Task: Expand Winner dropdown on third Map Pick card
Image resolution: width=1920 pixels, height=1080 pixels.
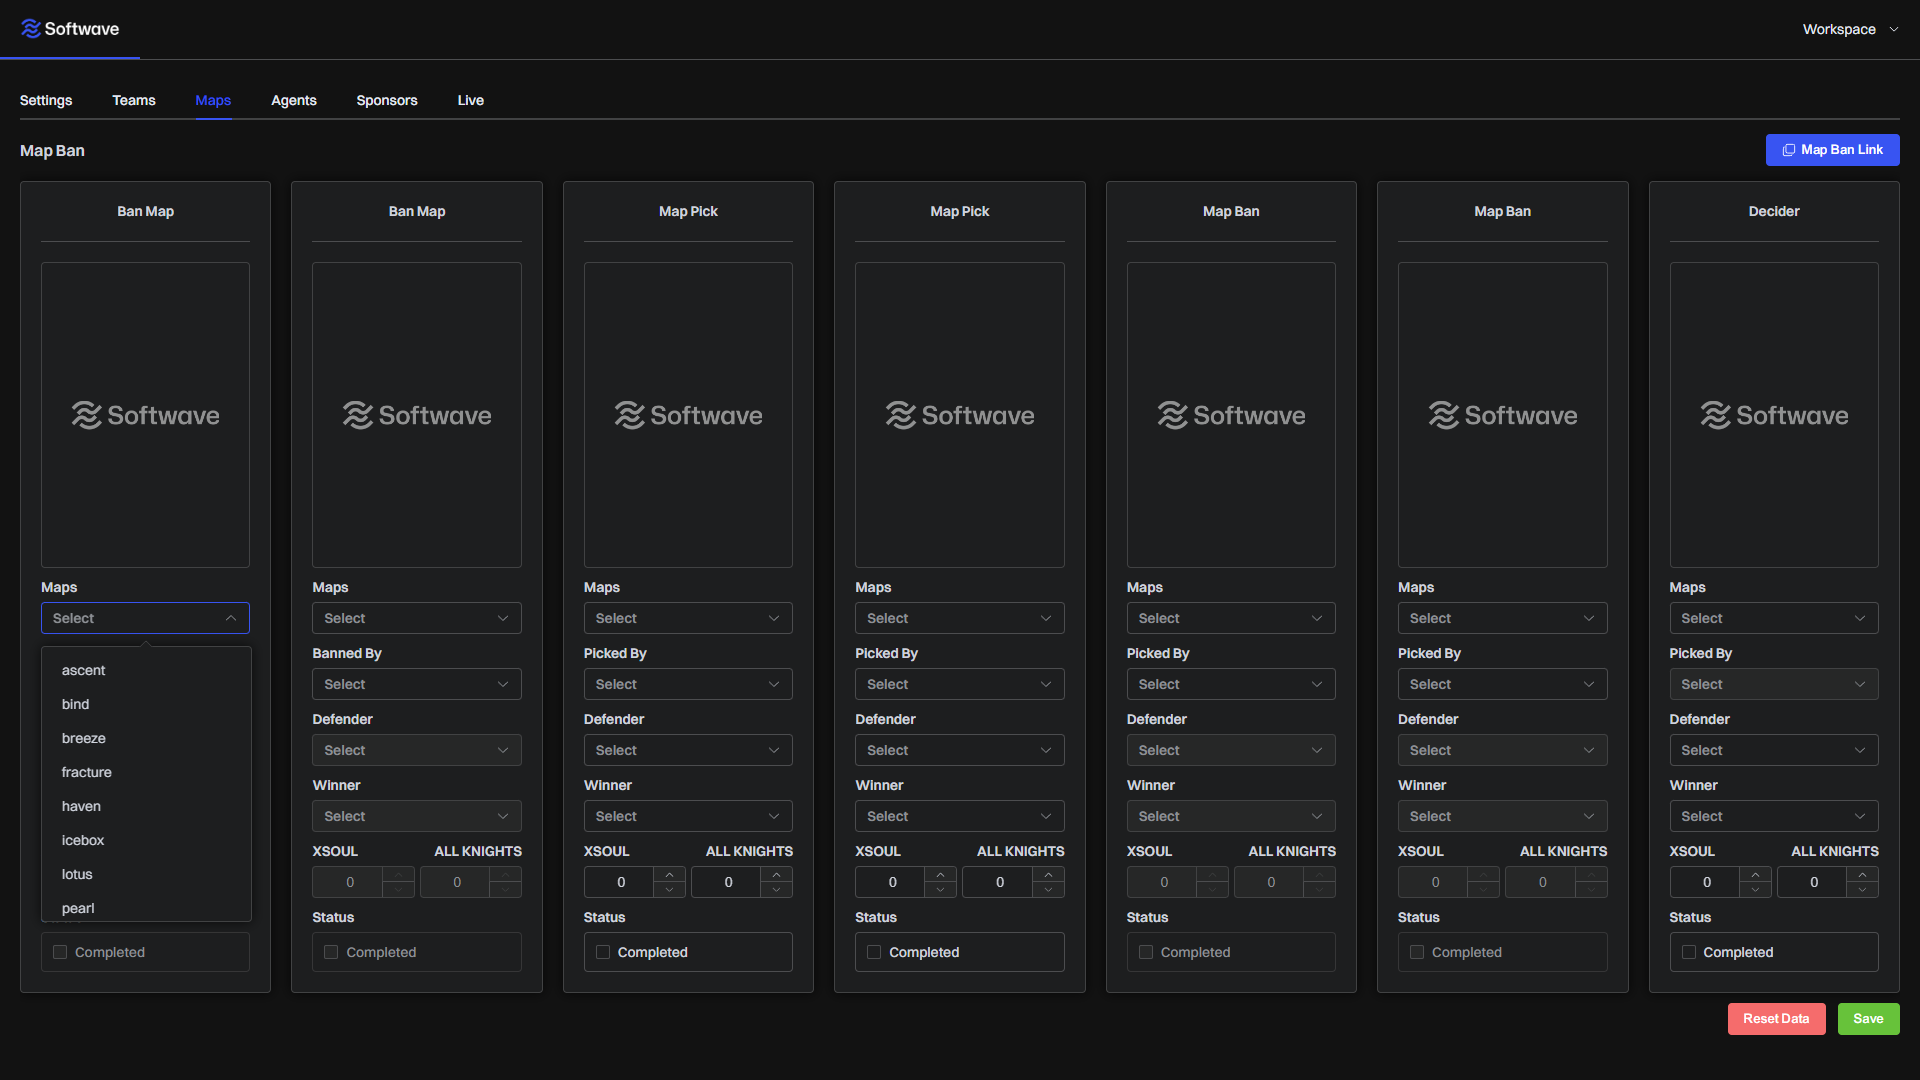Action: (x=687, y=815)
